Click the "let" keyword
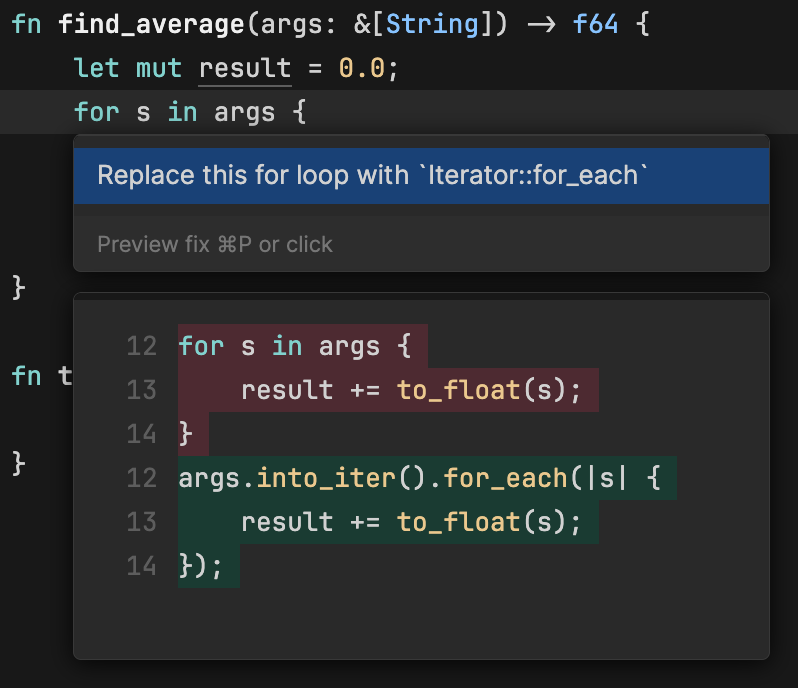798x688 pixels. coord(97,68)
